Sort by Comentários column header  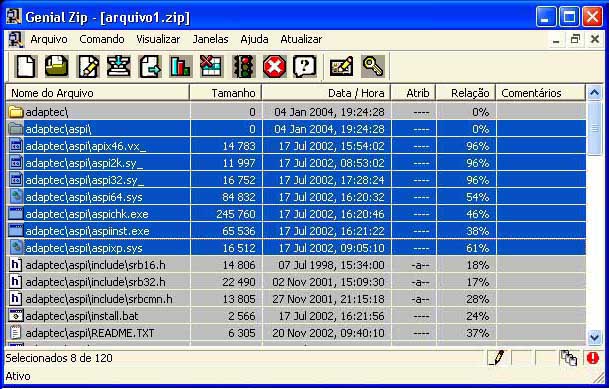click(x=541, y=93)
